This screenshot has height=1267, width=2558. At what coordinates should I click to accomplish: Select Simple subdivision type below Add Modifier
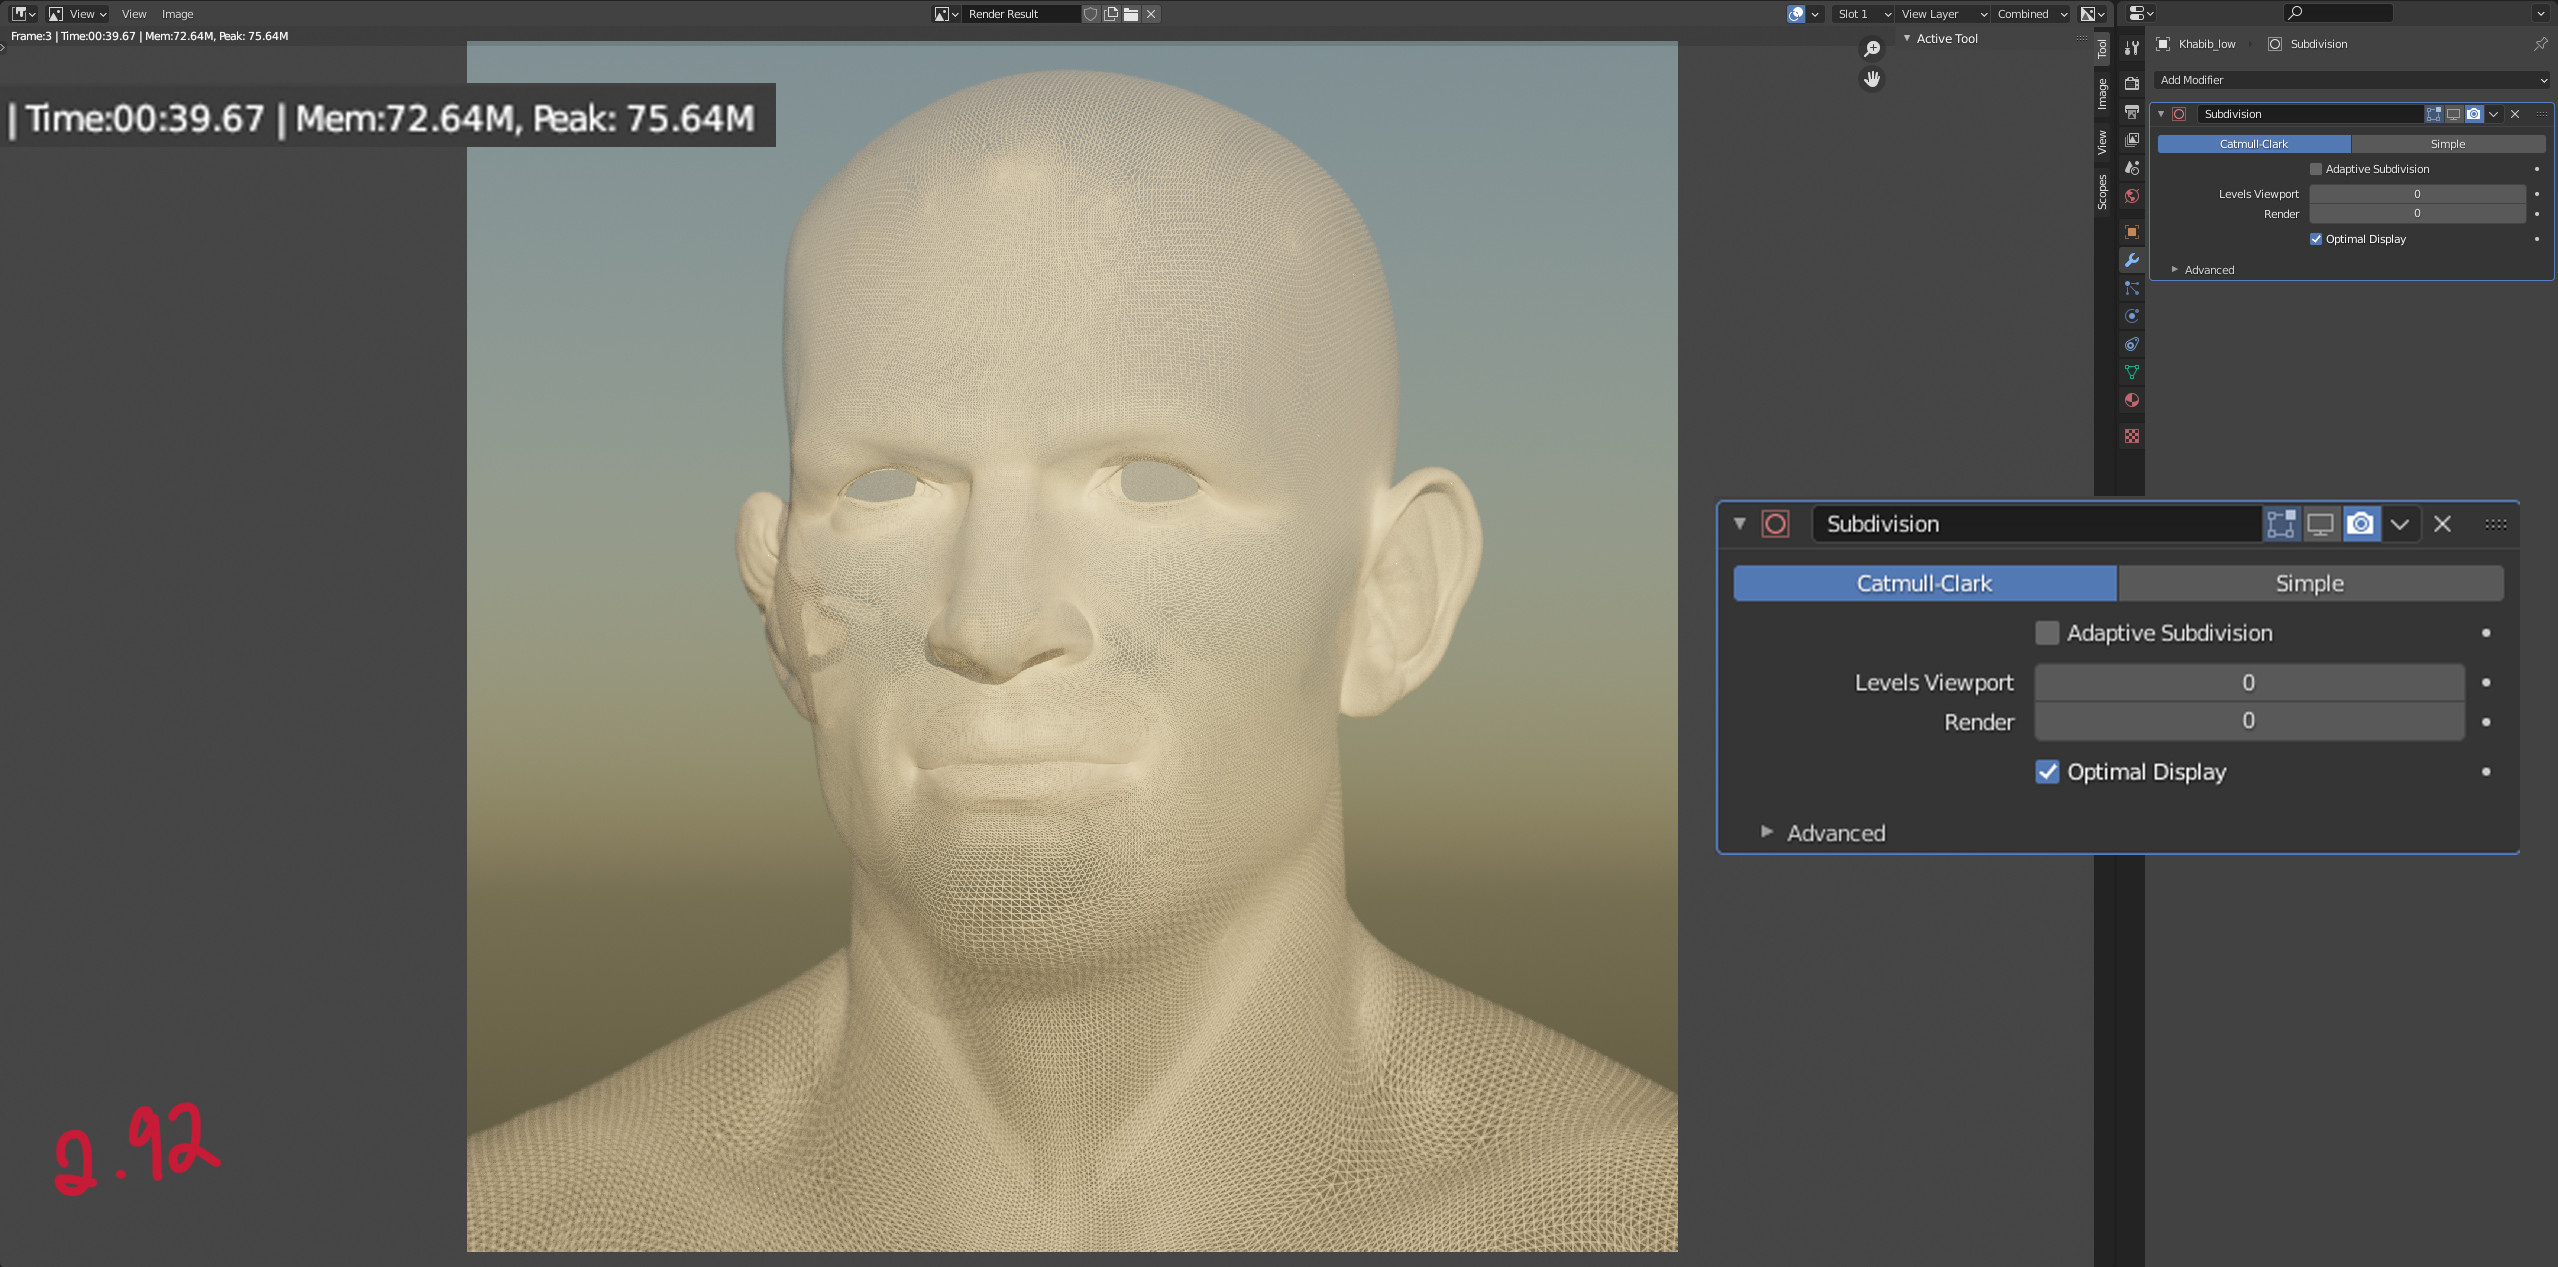pos(2447,144)
